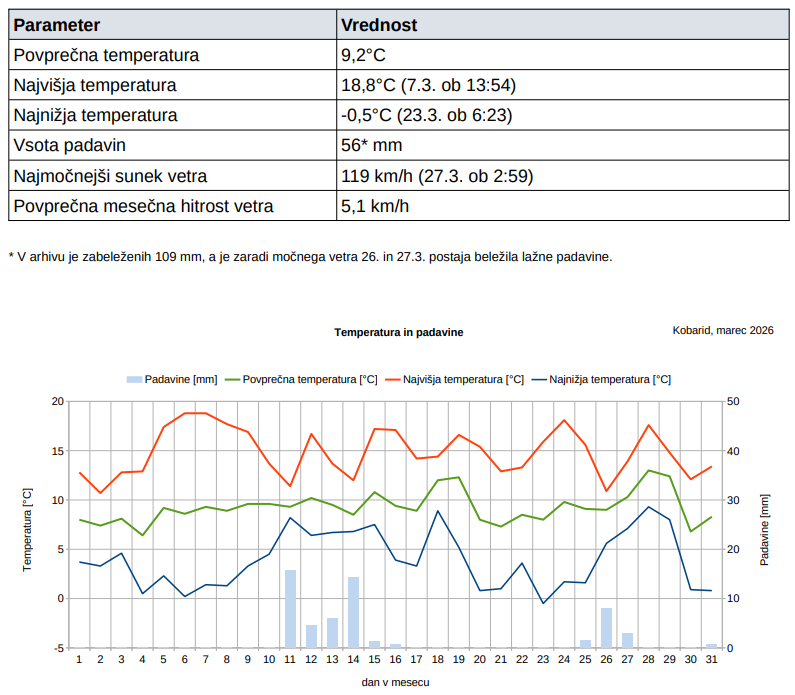Click the precipitation bar for day 14
795x695 pixels.
click(x=353, y=612)
